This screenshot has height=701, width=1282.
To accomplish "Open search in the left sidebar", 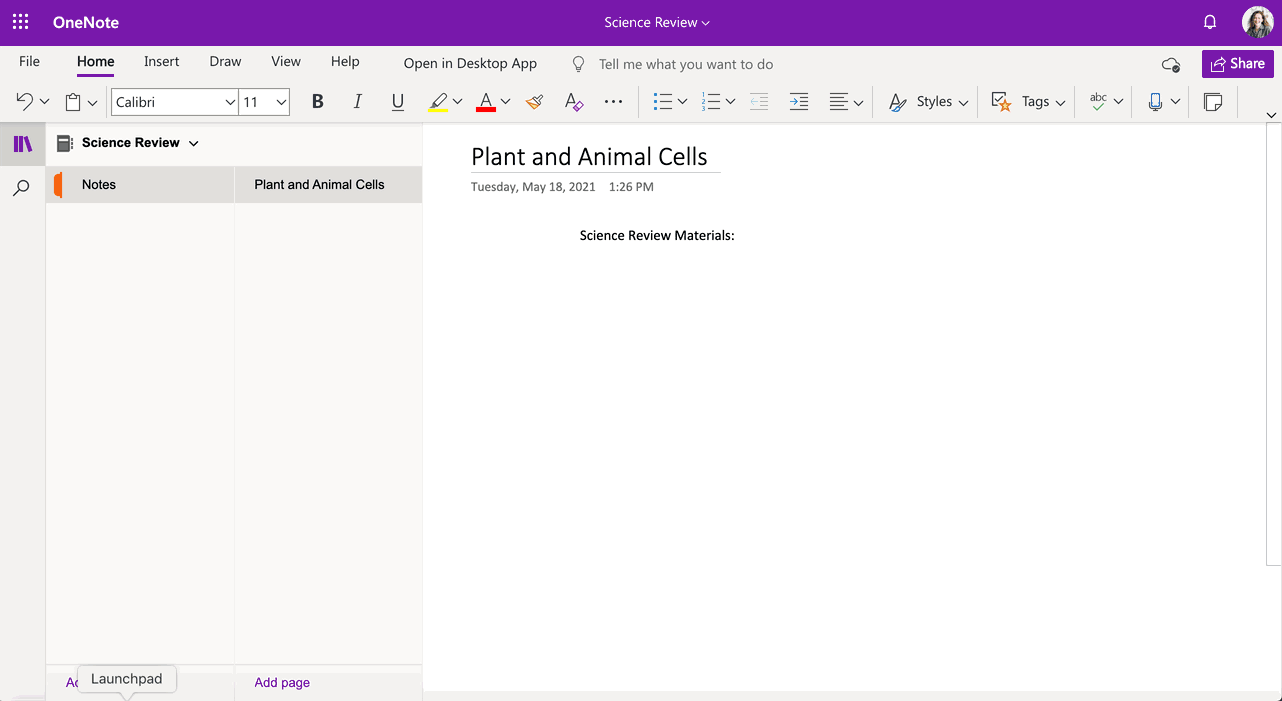I will point(21,187).
